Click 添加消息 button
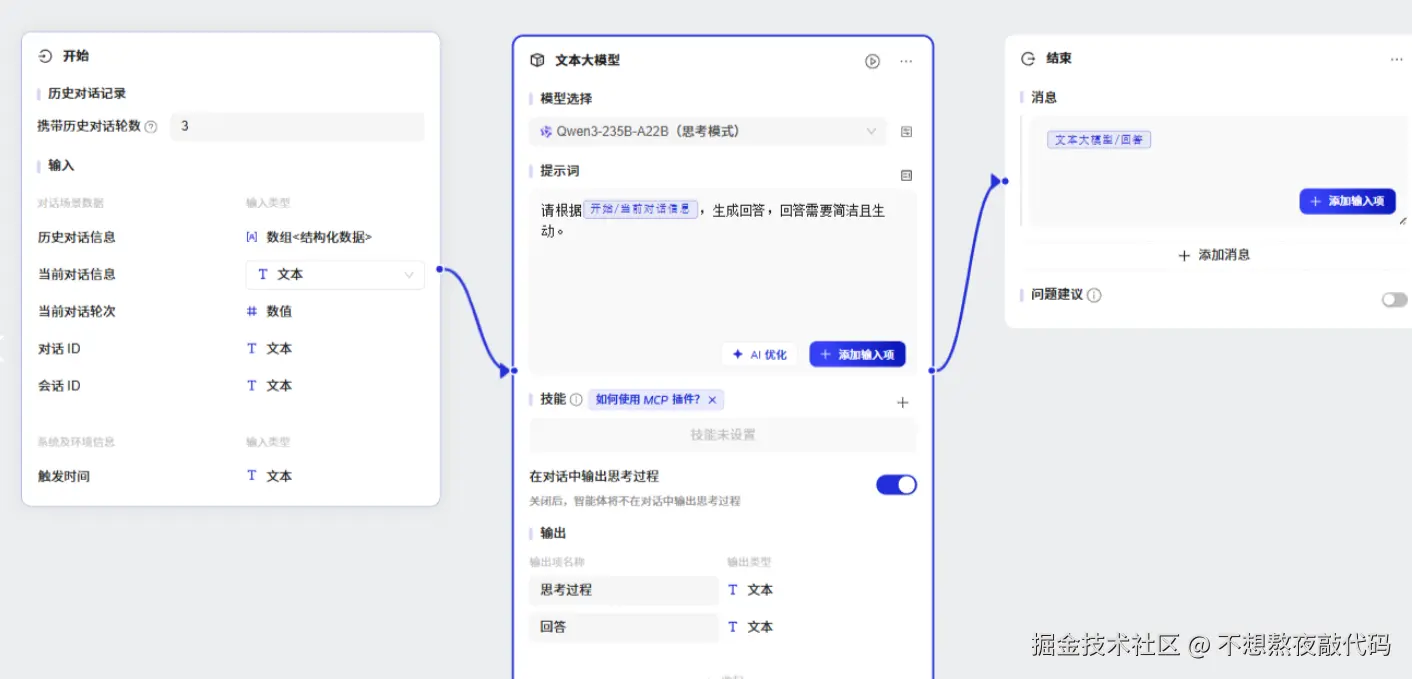The image size is (1412, 679). pos(1214,255)
